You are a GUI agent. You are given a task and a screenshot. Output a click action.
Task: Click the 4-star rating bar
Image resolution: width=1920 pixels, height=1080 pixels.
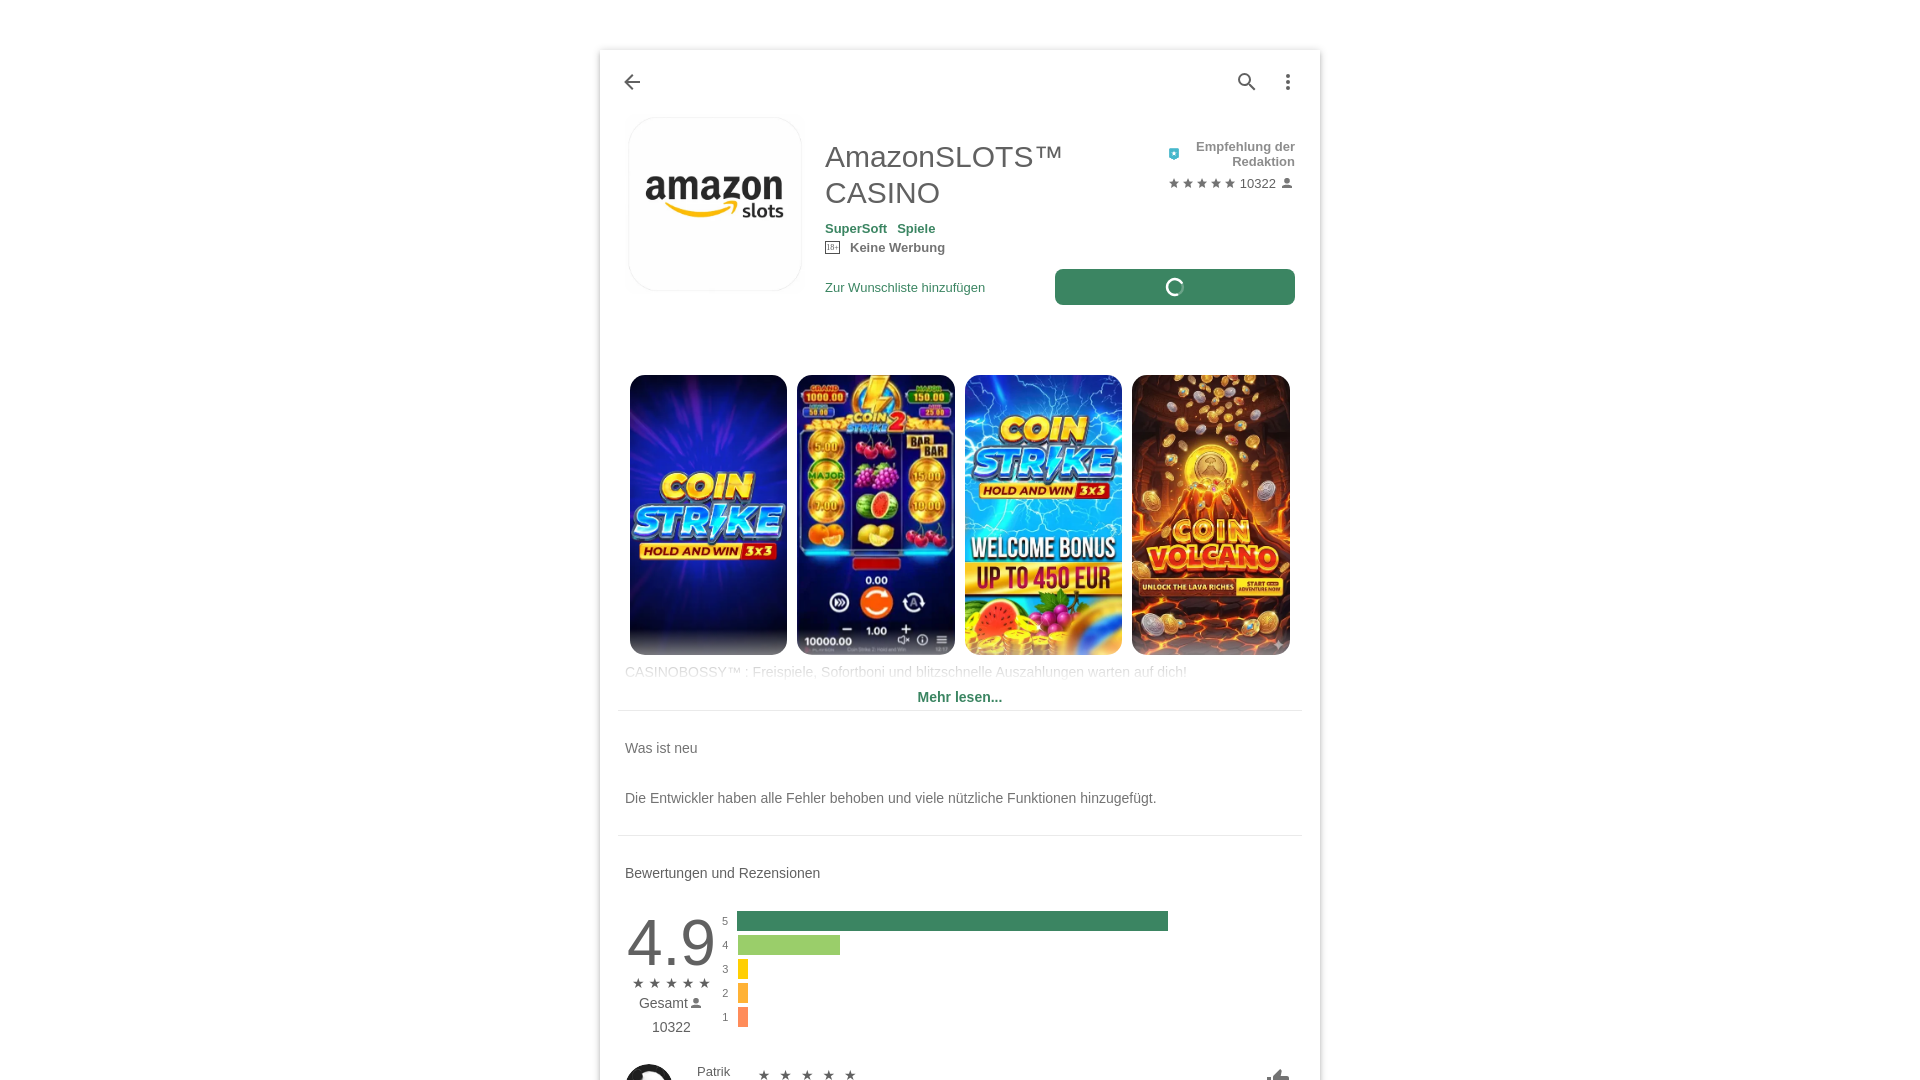(789, 945)
